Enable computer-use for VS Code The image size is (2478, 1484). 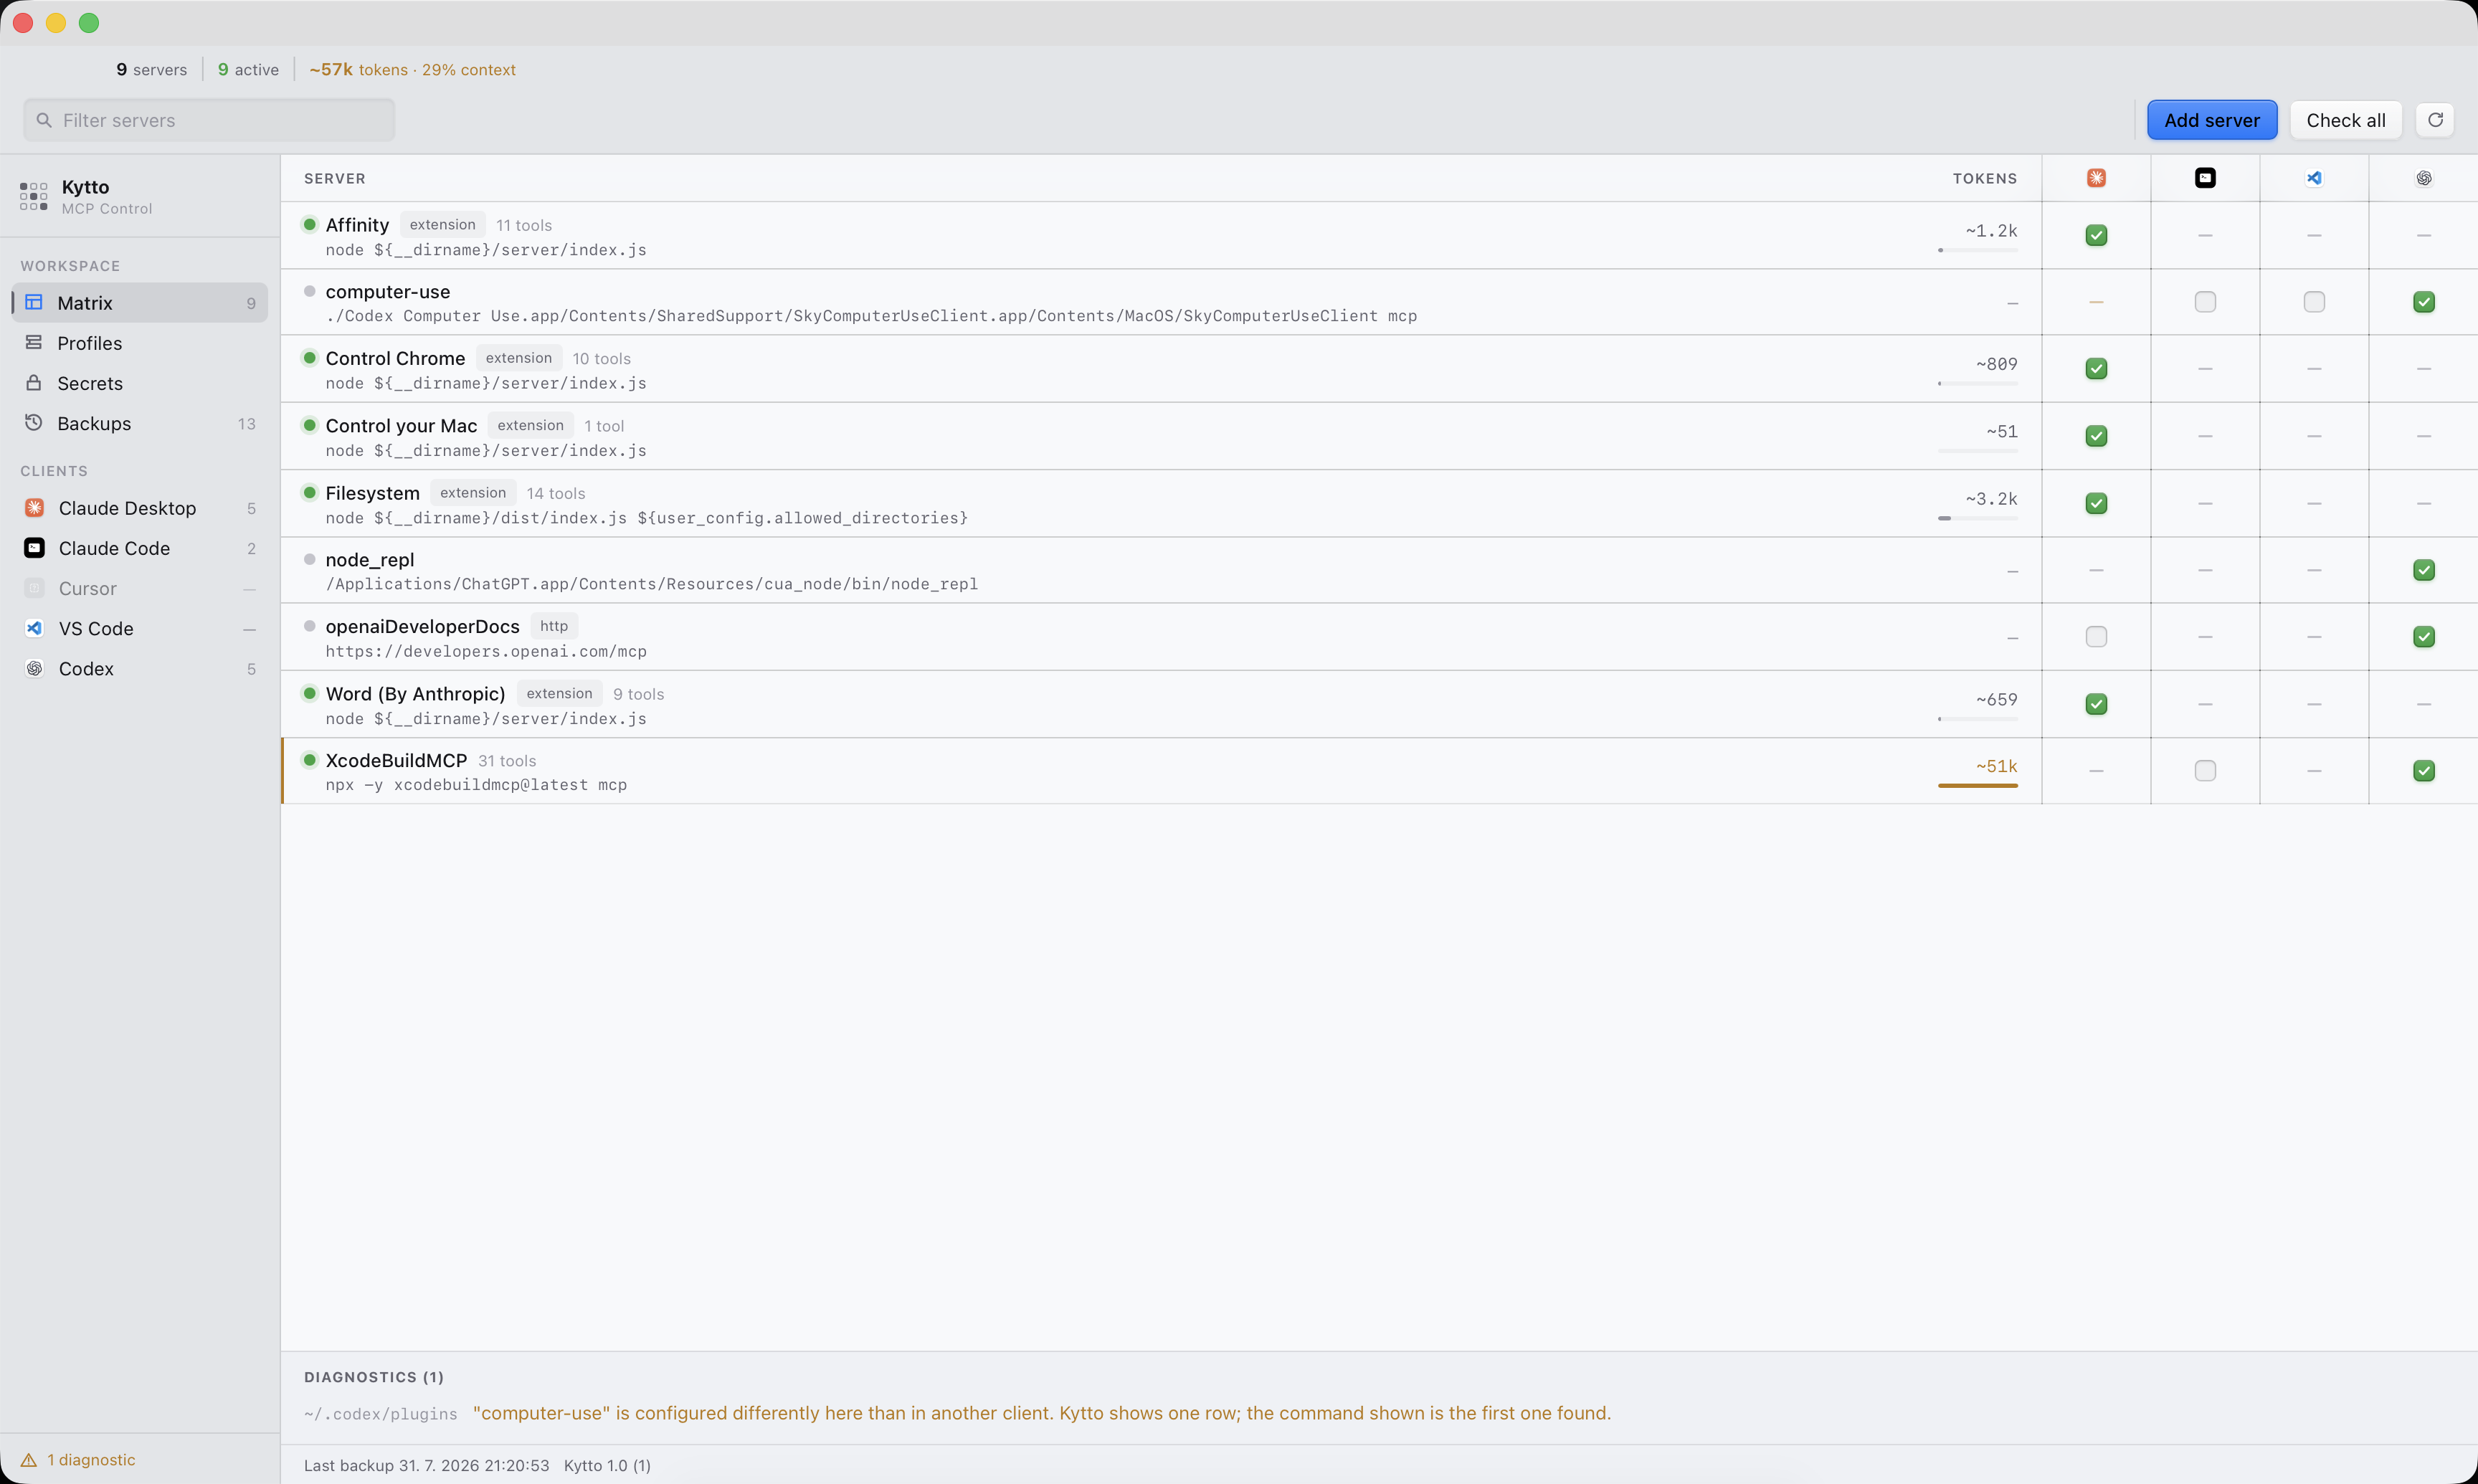click(x=2314, y=302)
